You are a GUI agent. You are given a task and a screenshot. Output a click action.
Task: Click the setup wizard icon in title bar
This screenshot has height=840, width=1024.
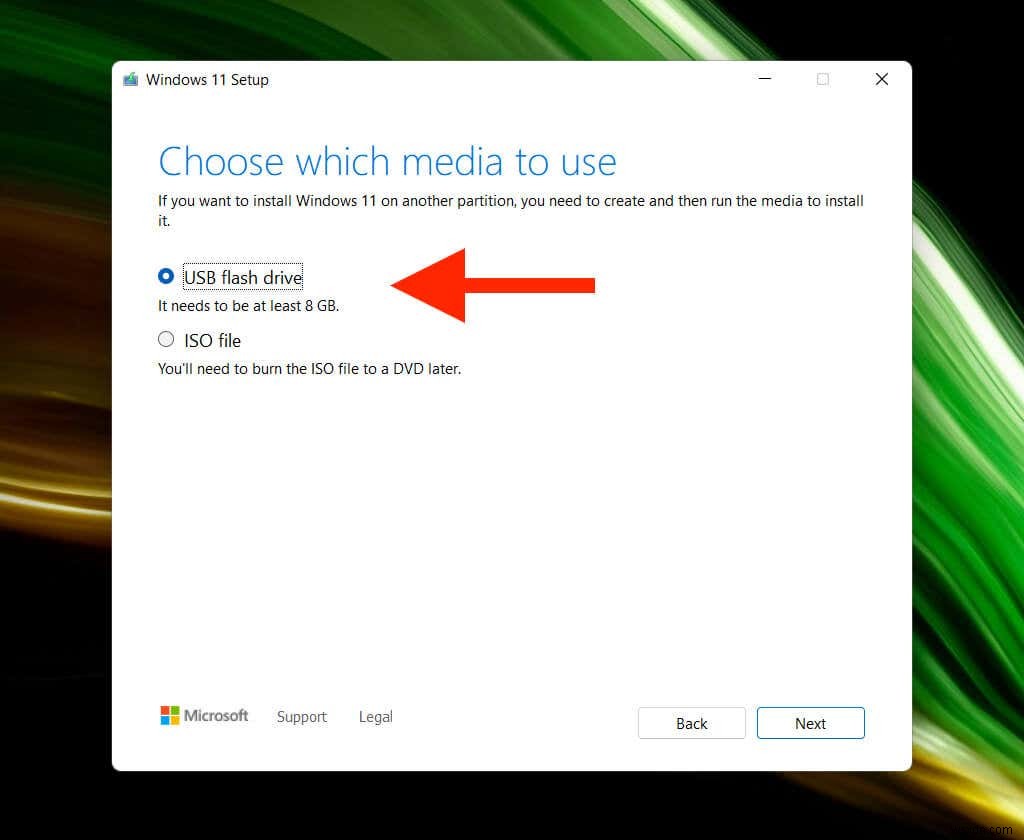click(x=130, y=78)
